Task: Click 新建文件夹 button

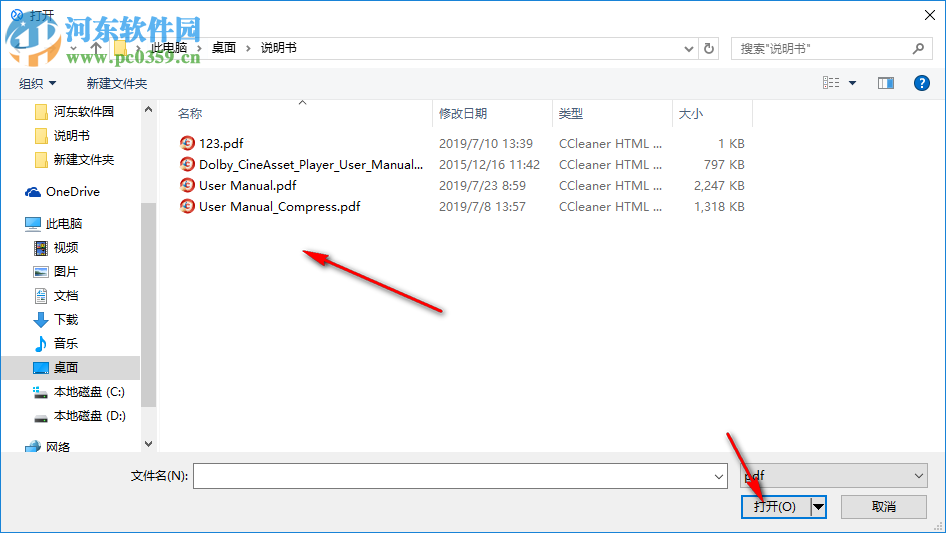Action: [116, 83]
